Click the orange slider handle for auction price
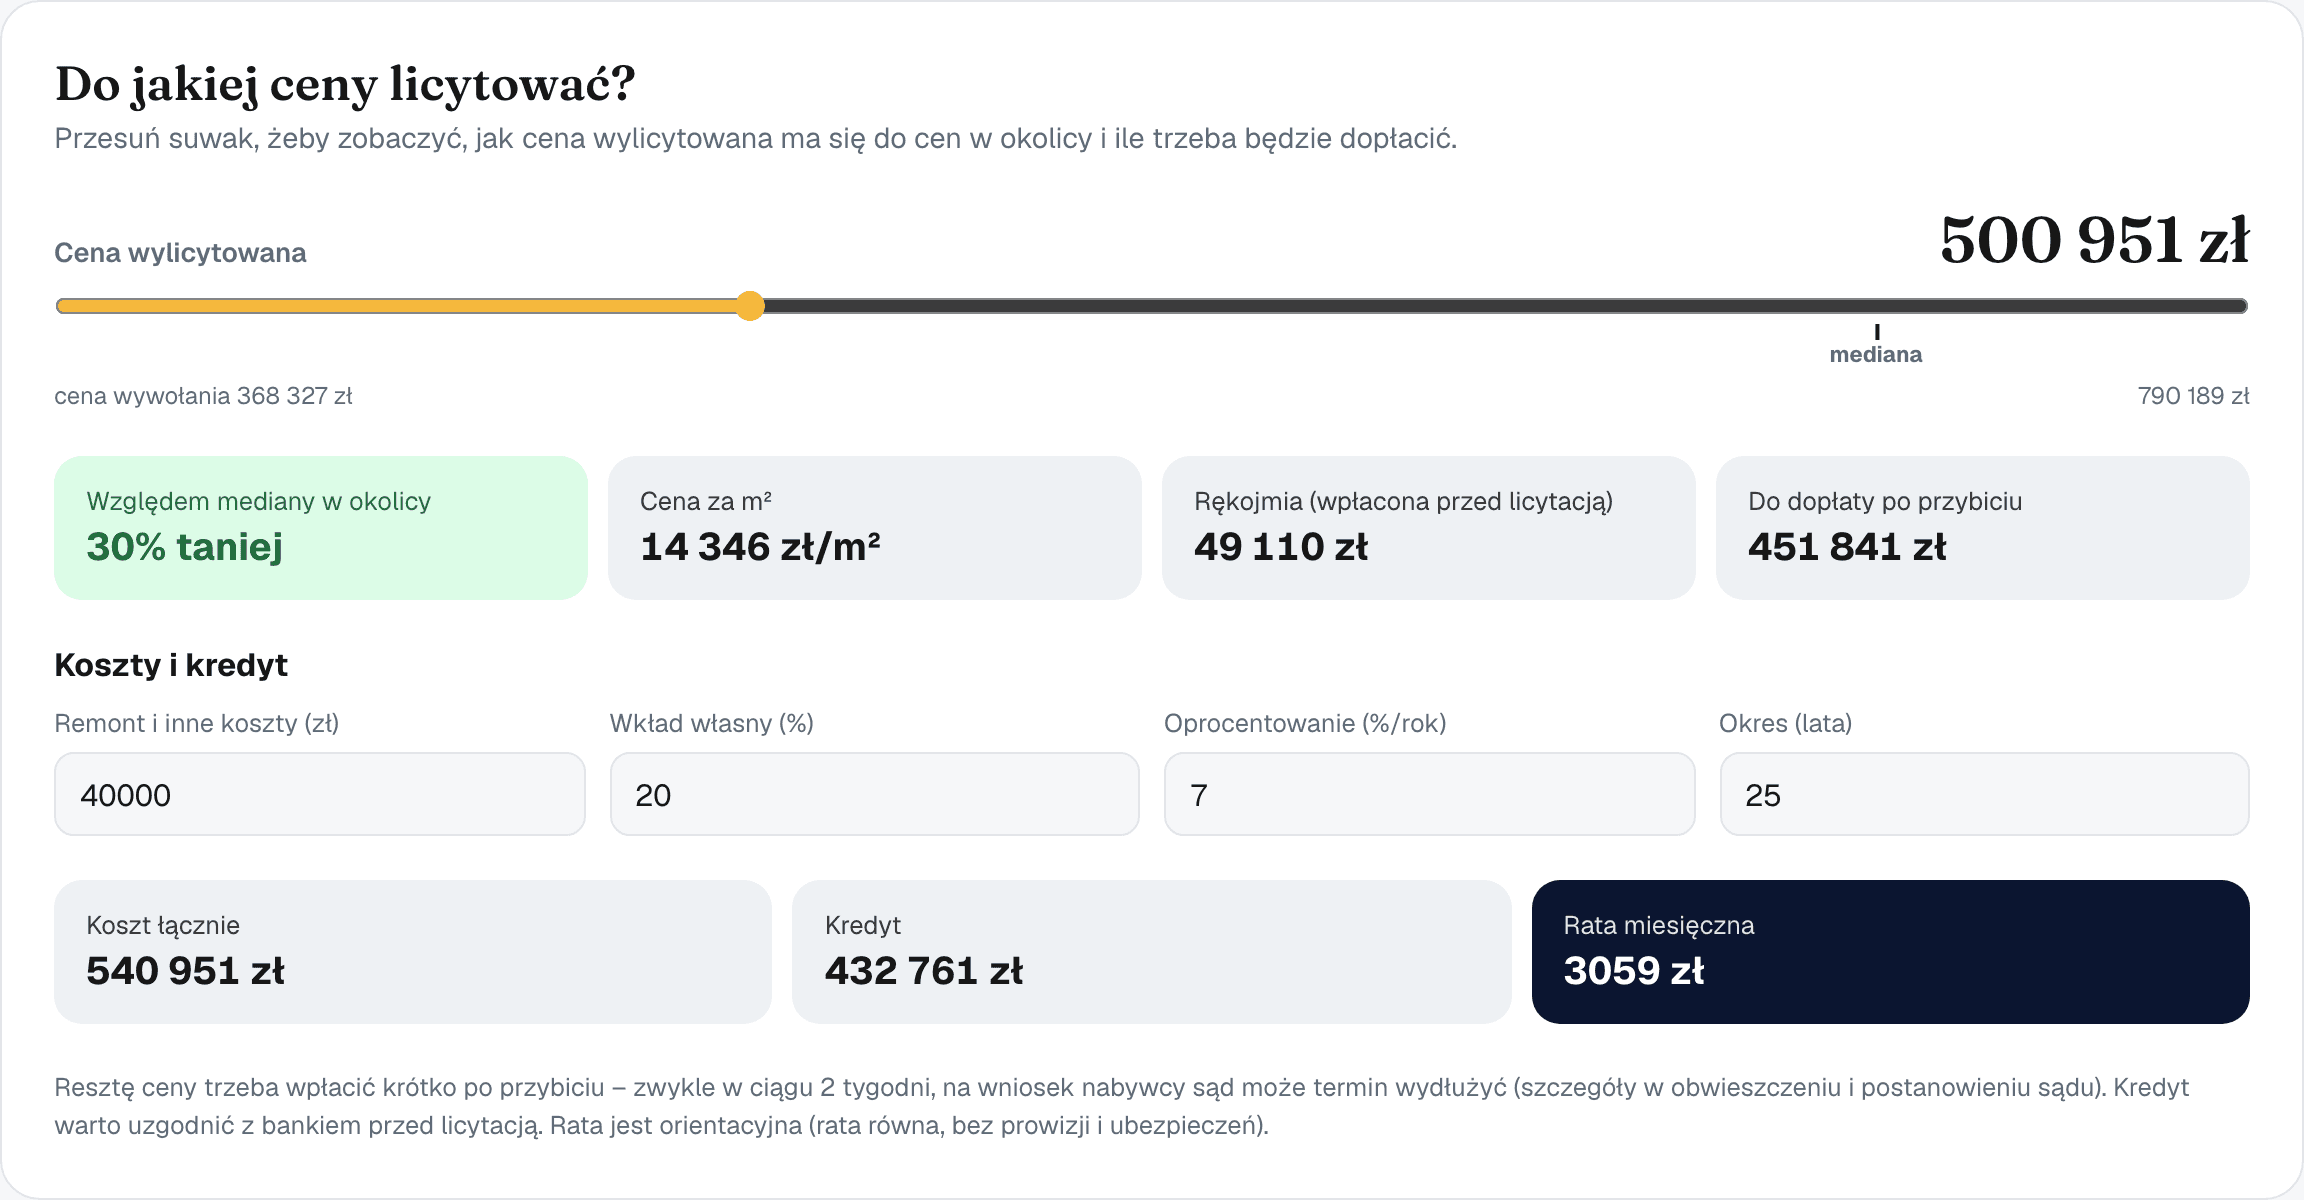Image resolution: width=2304 pixels, height=1200 pixels. 750,306
